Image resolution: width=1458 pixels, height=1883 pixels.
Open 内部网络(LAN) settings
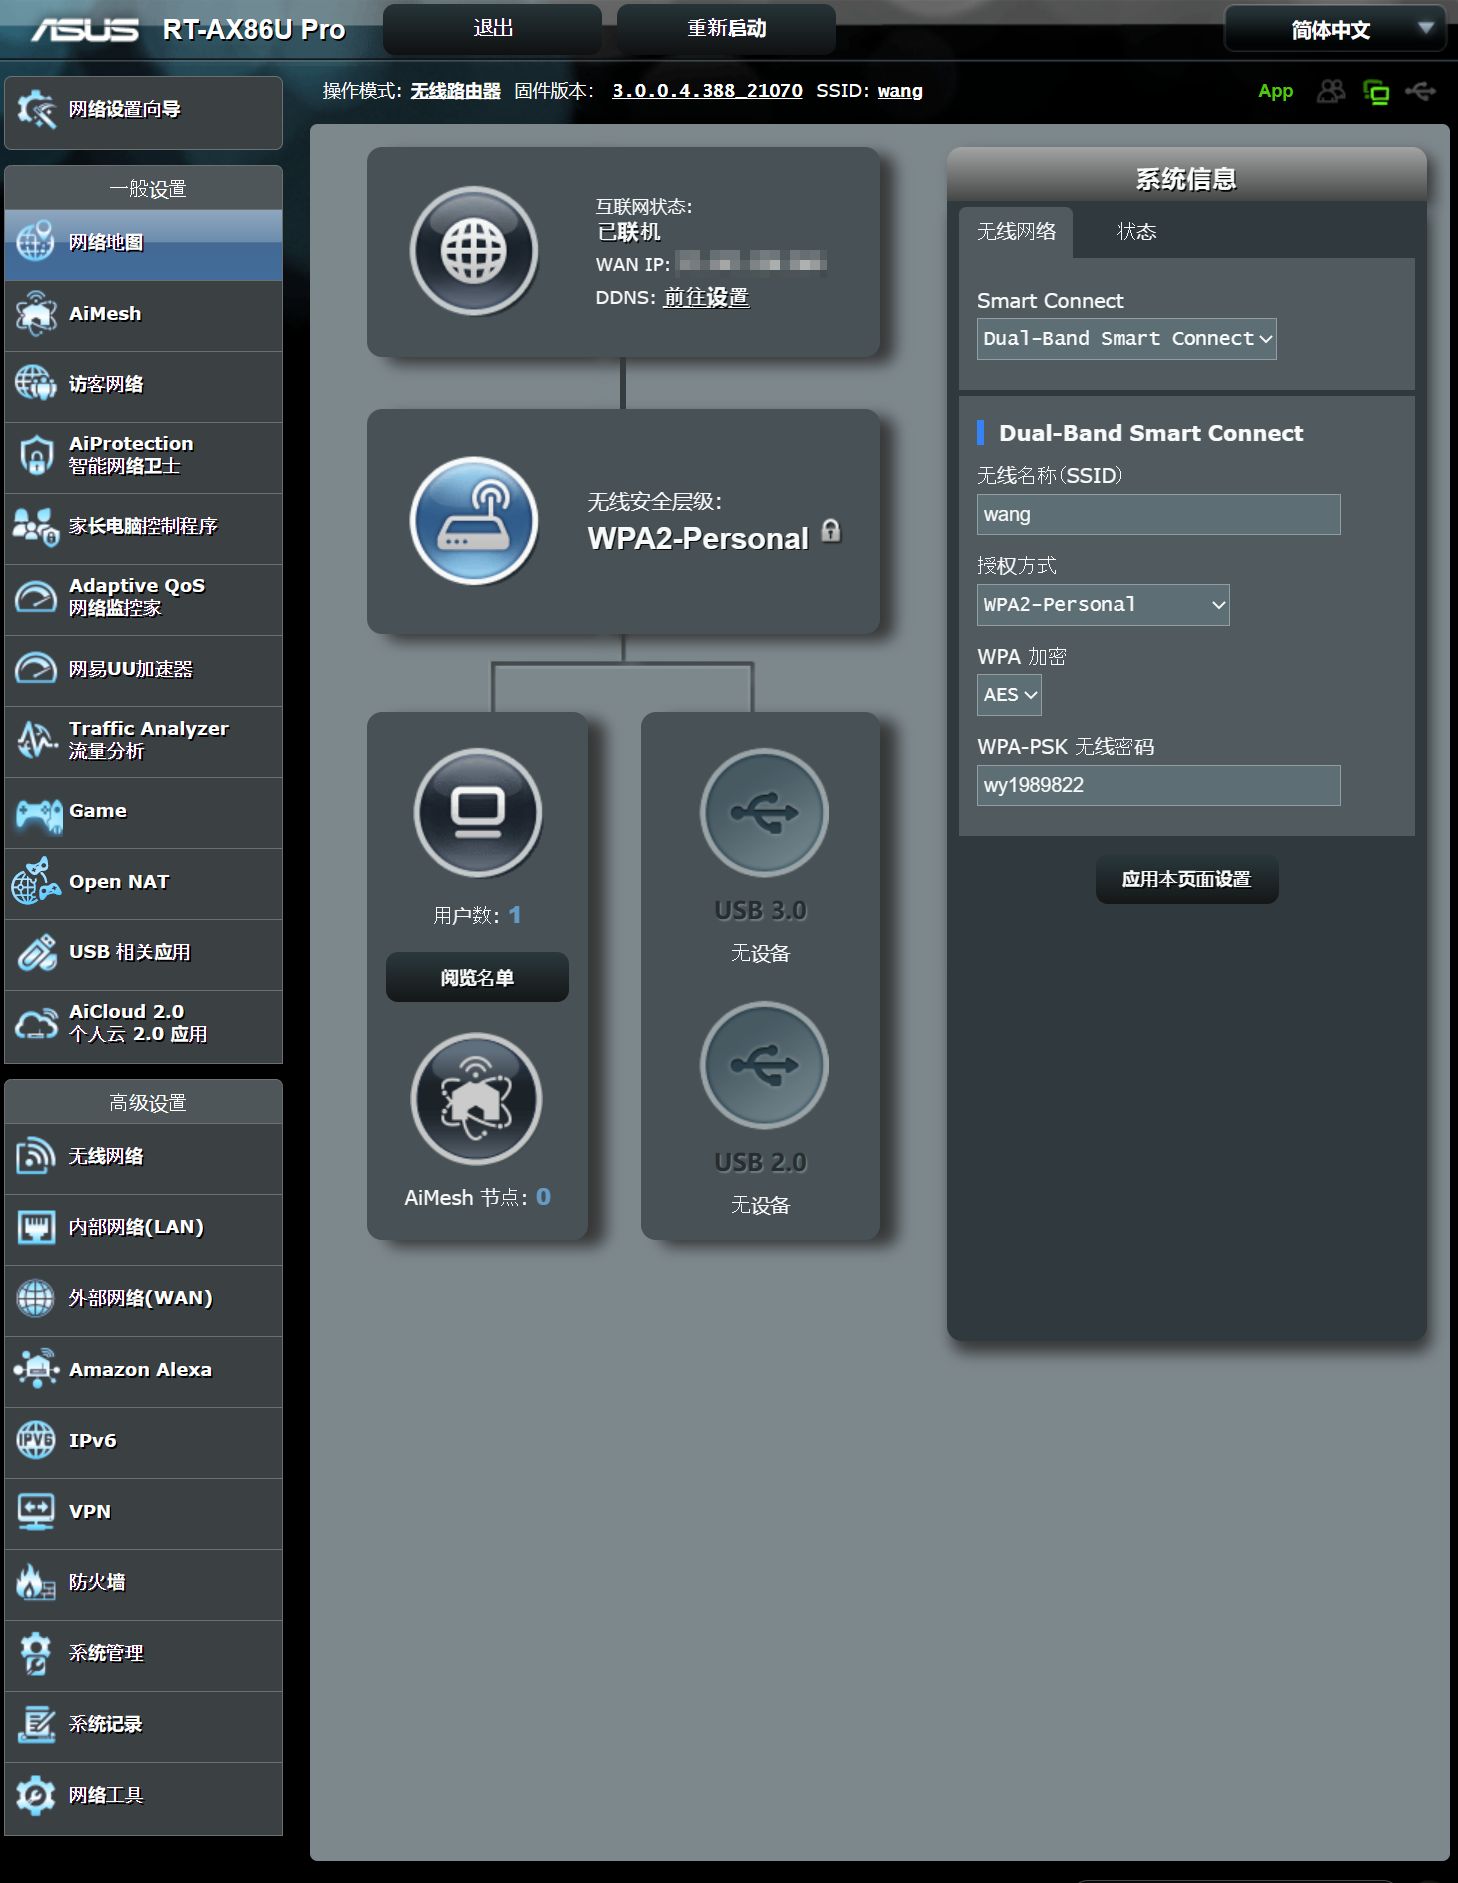click(x=143, y=1229)
